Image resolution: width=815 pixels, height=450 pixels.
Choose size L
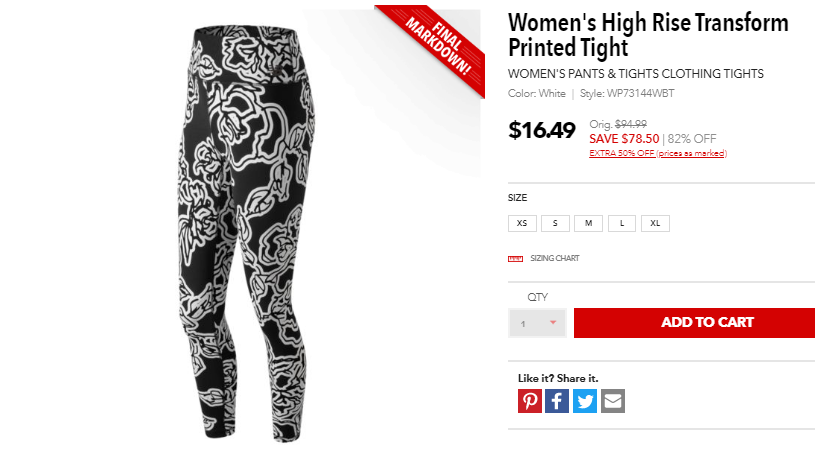(622, 223)
